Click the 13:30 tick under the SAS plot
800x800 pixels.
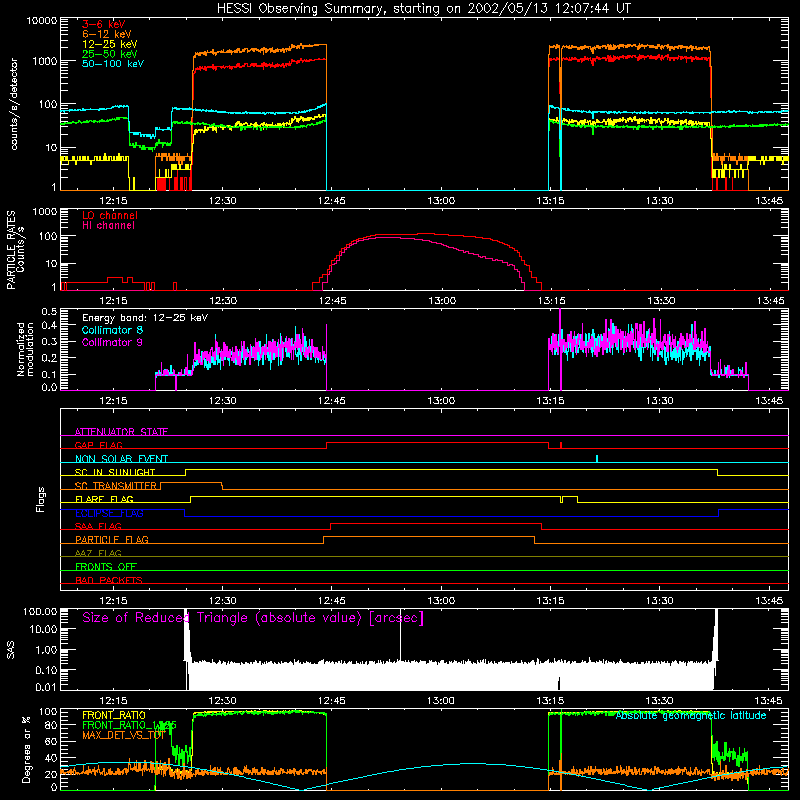[659, 701]
